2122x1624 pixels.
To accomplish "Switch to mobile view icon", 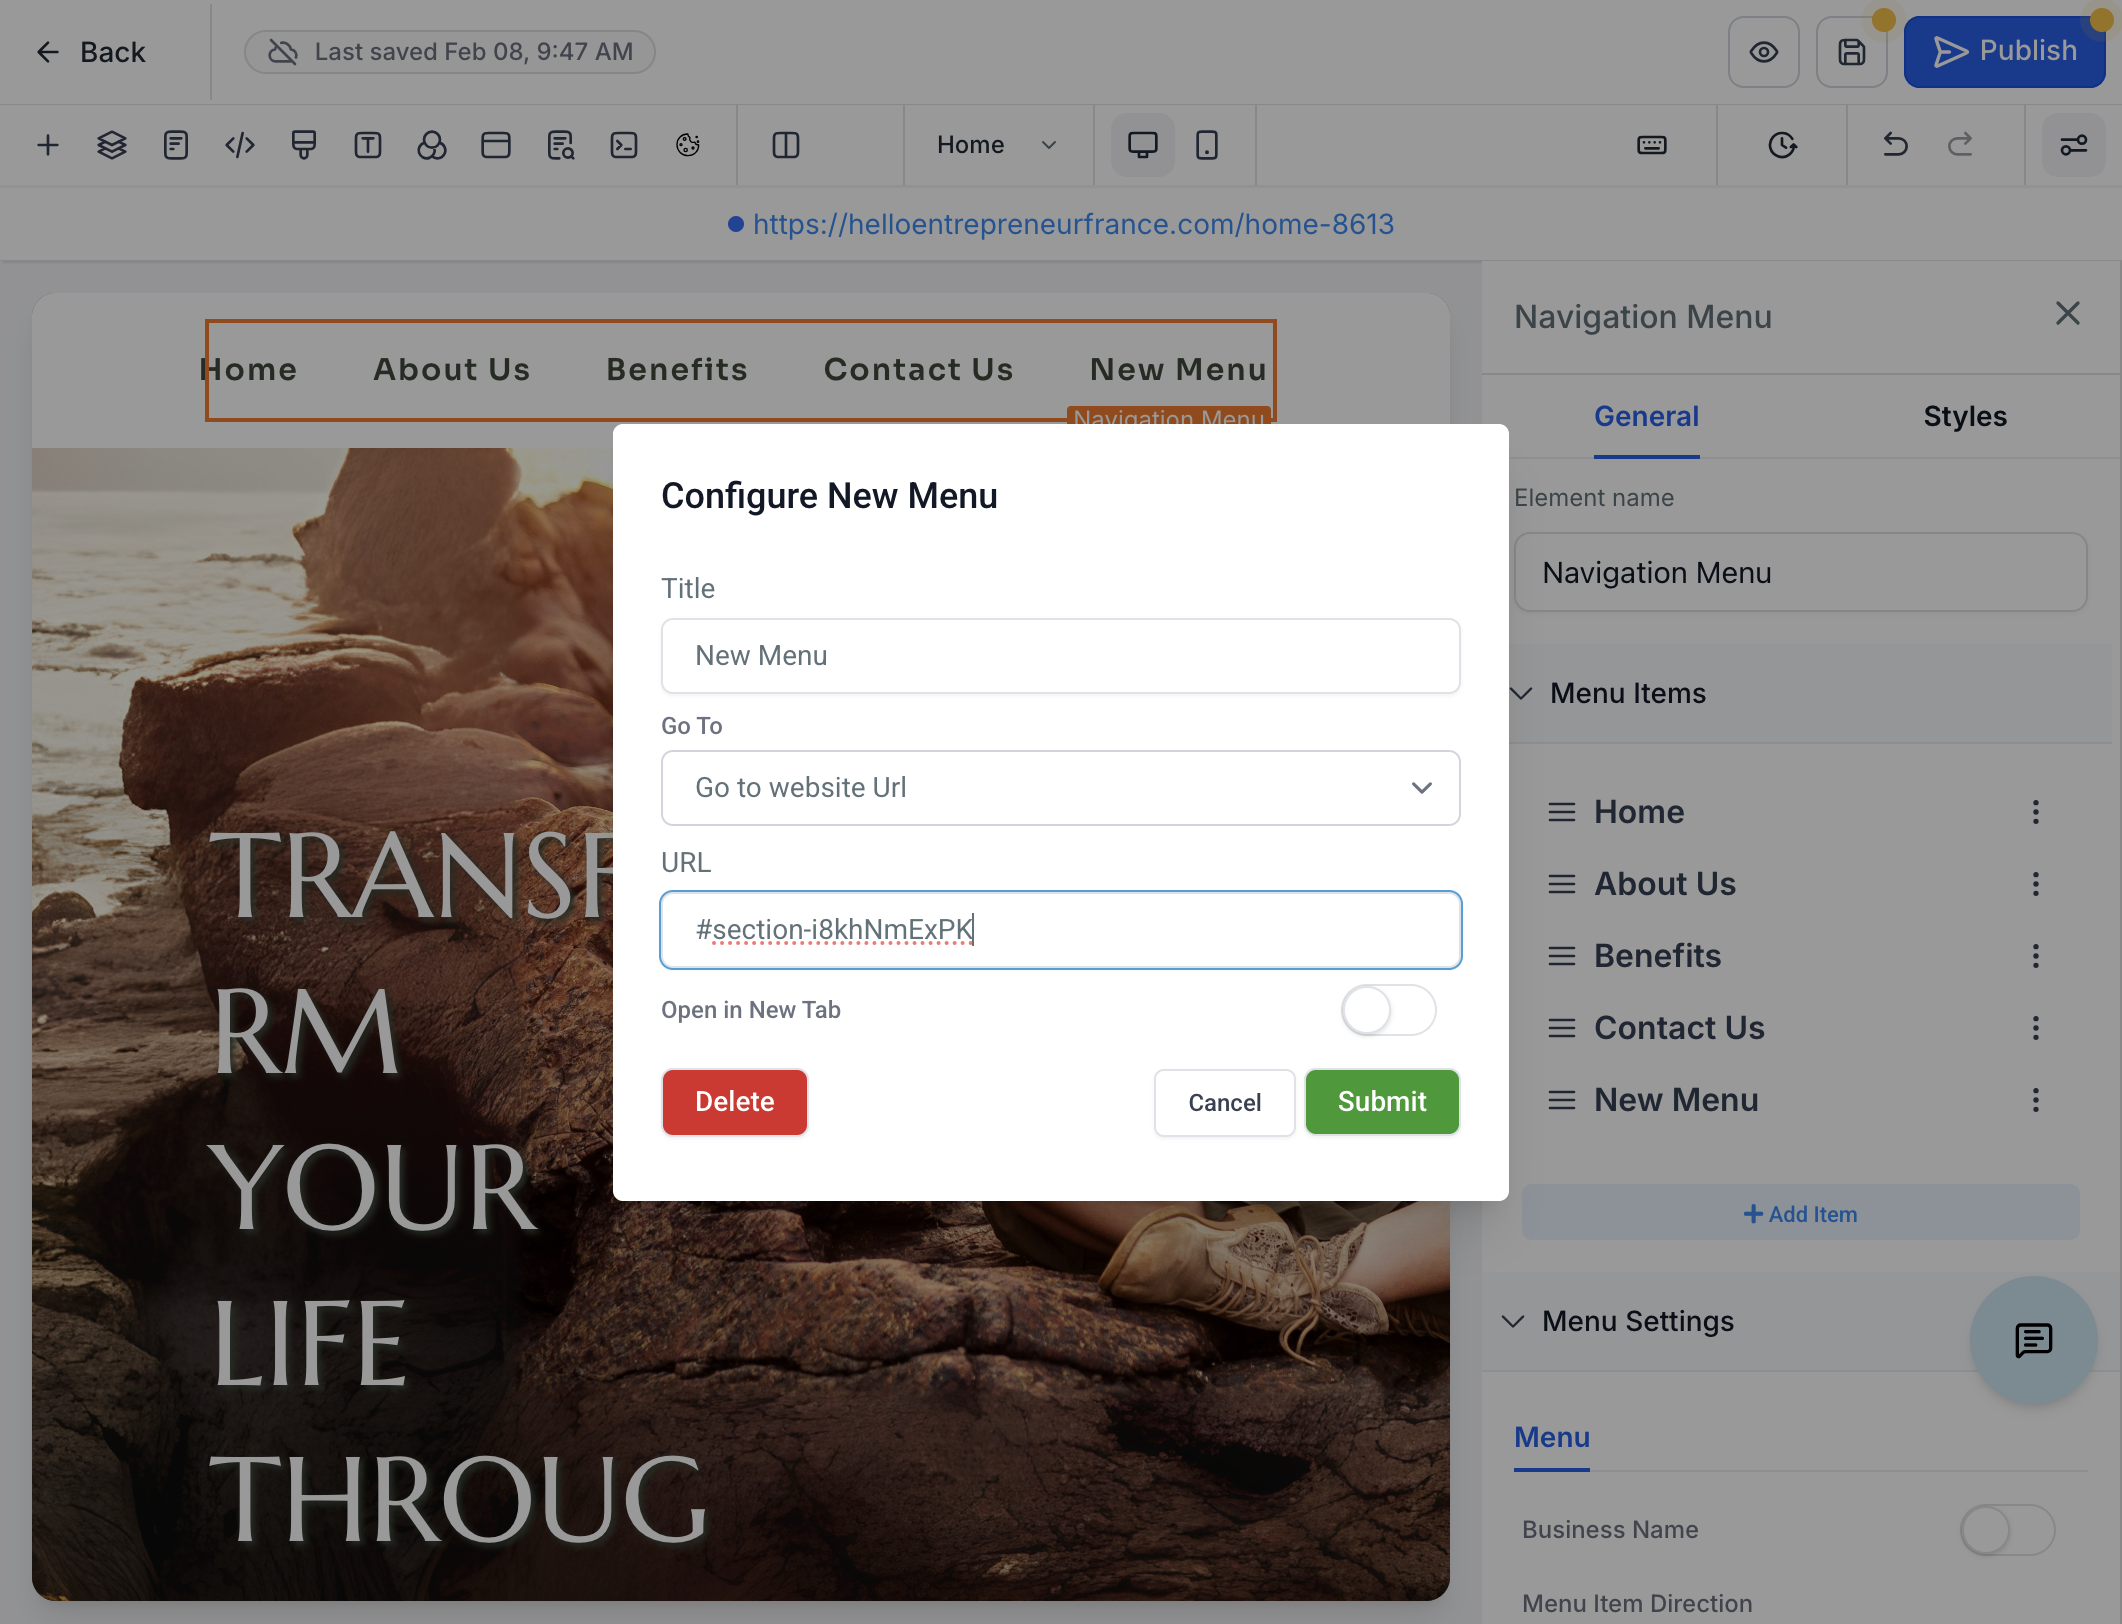I will click(x=1207, y=145).
